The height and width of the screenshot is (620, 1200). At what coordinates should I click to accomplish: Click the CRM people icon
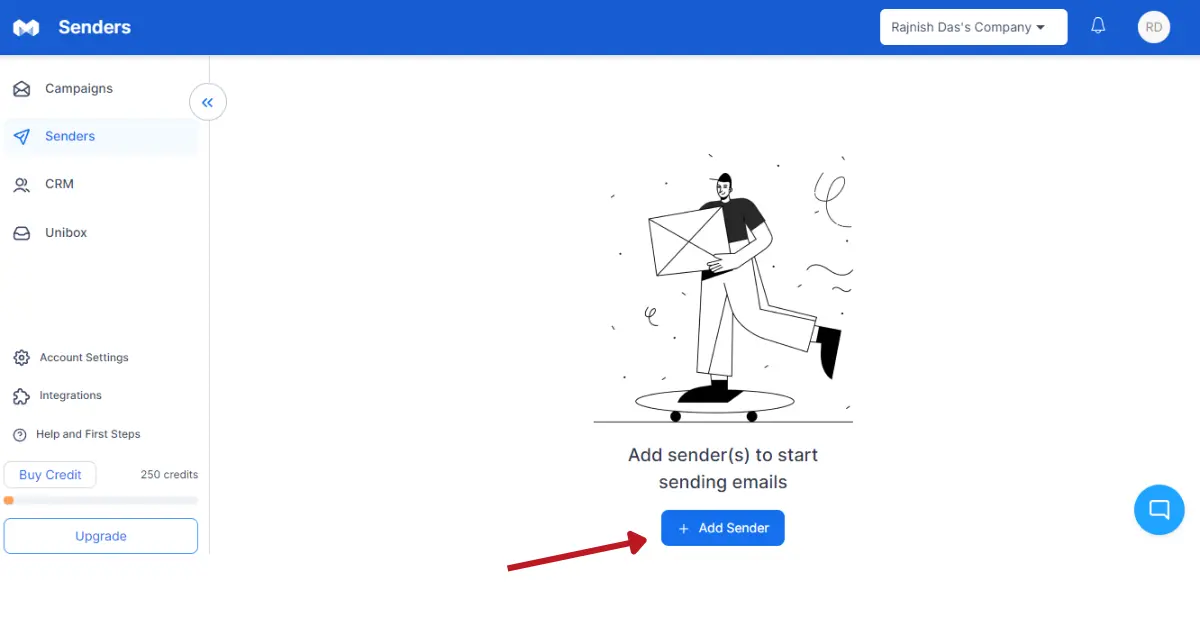click(21, 185)
